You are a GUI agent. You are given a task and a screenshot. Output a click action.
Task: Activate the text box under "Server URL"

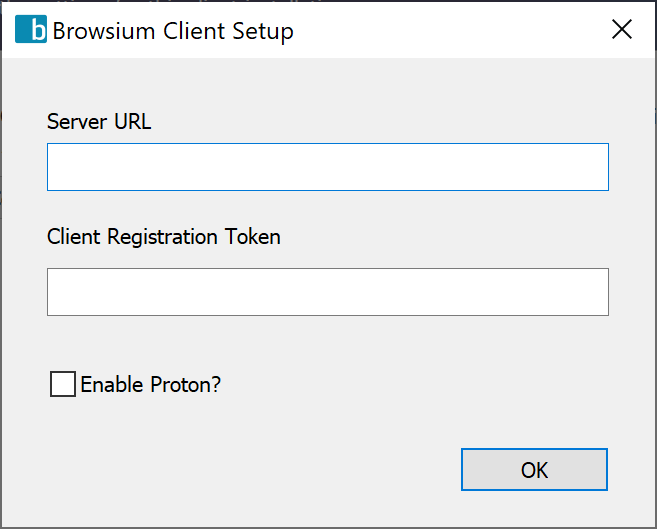point(327,167)
